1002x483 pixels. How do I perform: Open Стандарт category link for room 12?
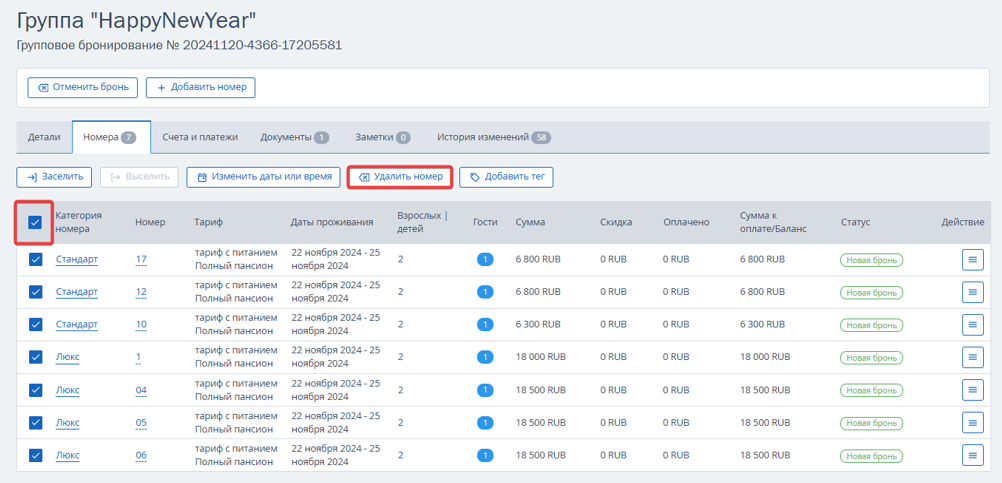click(77, 292)
